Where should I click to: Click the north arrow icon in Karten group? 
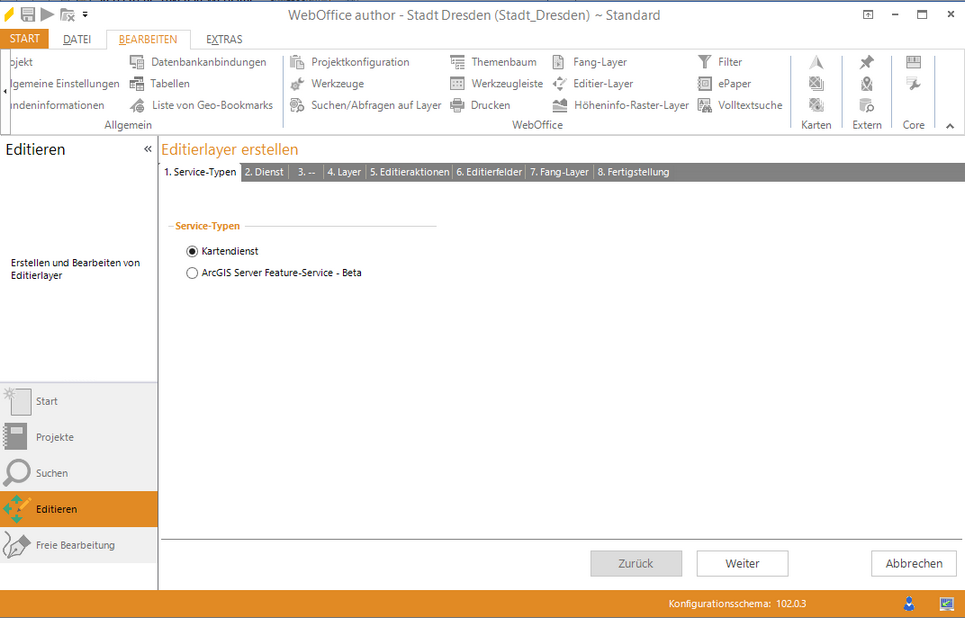[816, 62]
